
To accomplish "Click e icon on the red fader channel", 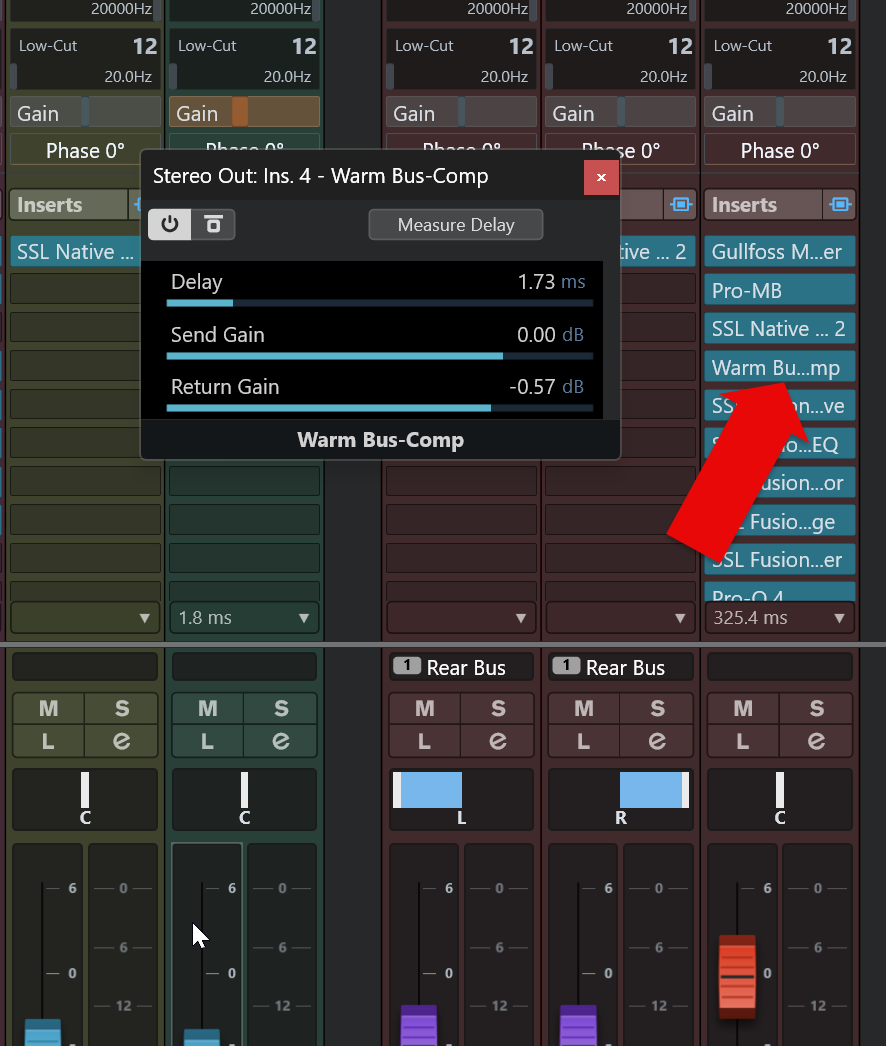I will (x=817, y=740).
